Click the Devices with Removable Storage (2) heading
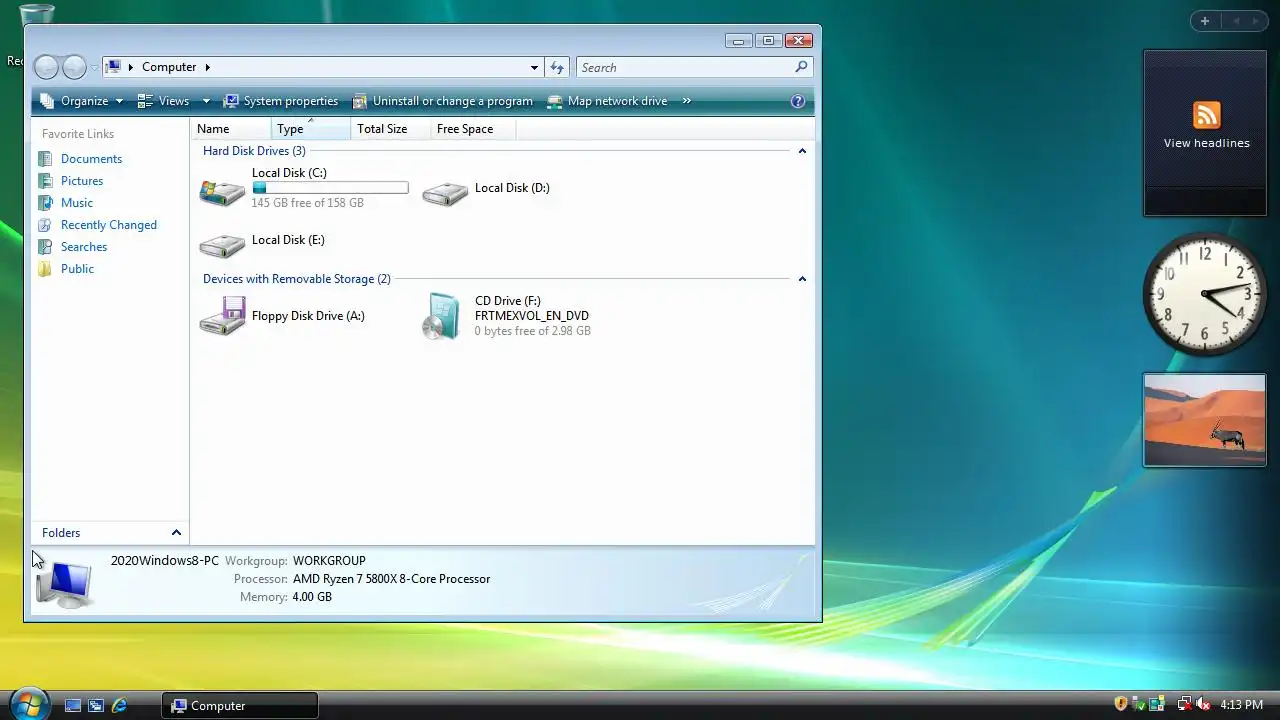The height and width of the screenshot is (720, 1280). click(x=297, y=279)
